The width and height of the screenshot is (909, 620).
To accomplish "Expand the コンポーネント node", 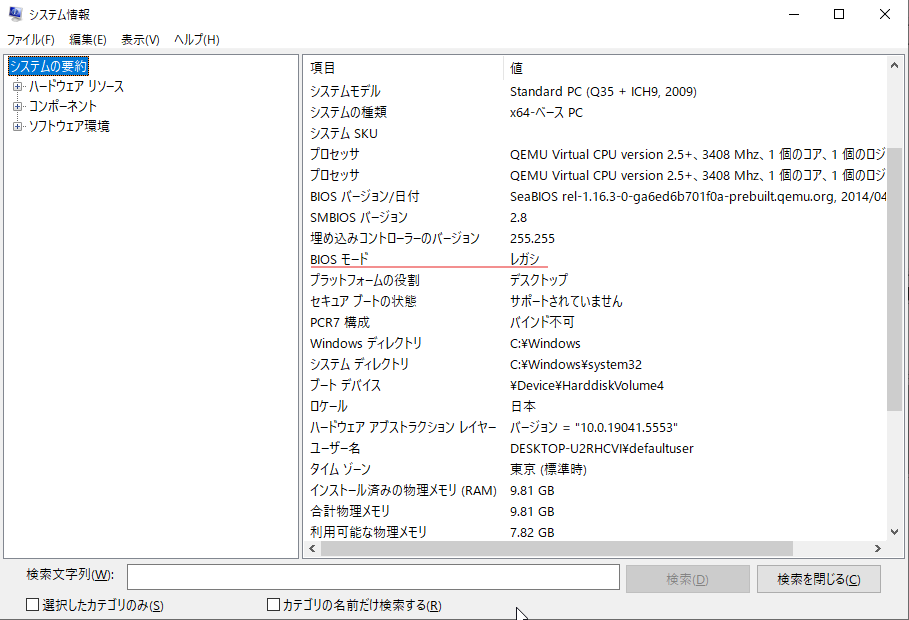I will tap(17, 106).
